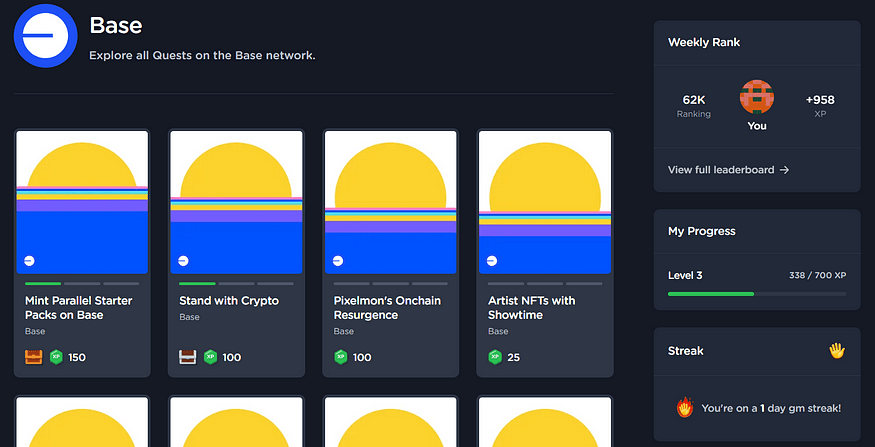The height and width of the screenshot is (447, 875).
Task: Click the 100 XP reward on Pixelmon card
Action: point(362,357)
